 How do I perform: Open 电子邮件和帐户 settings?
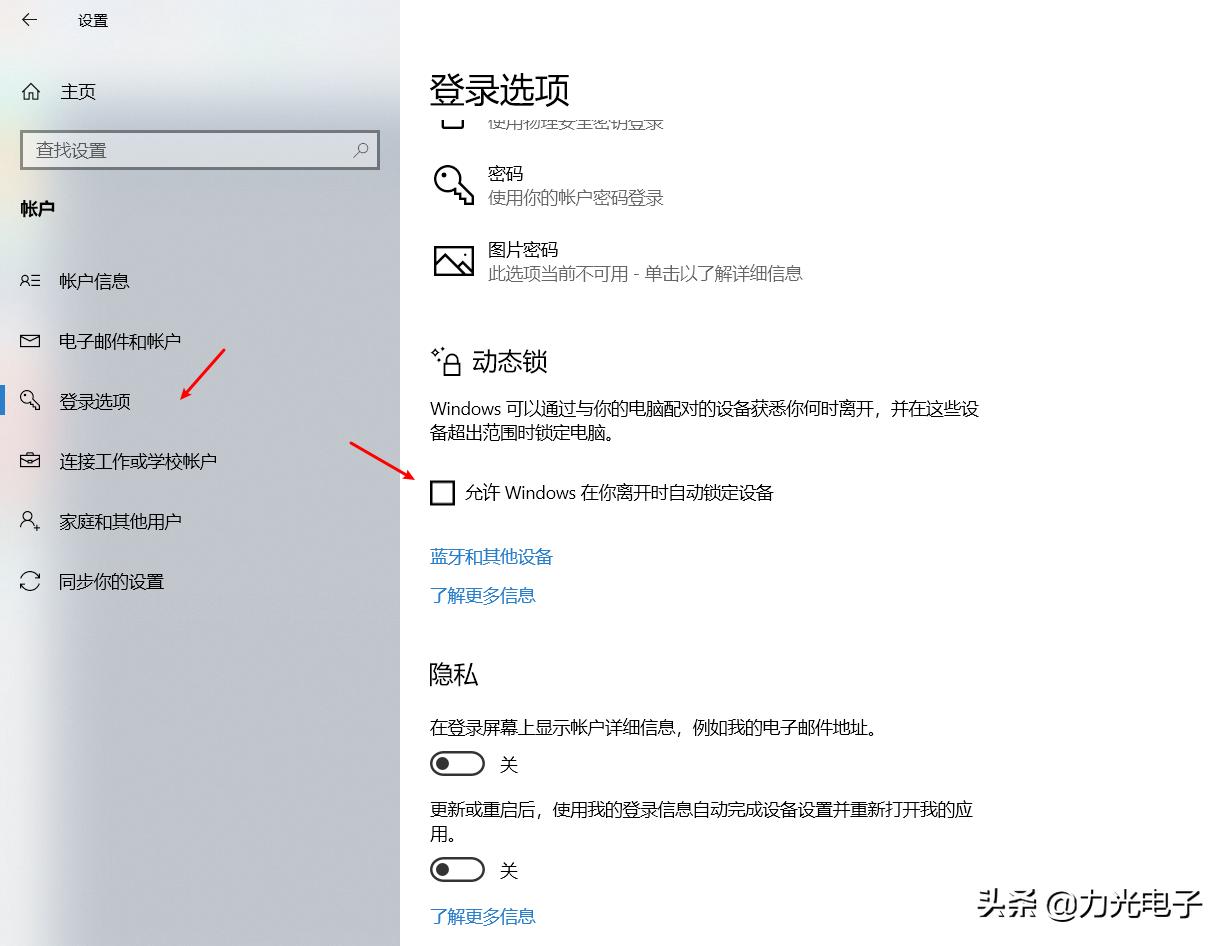[120, 341]
